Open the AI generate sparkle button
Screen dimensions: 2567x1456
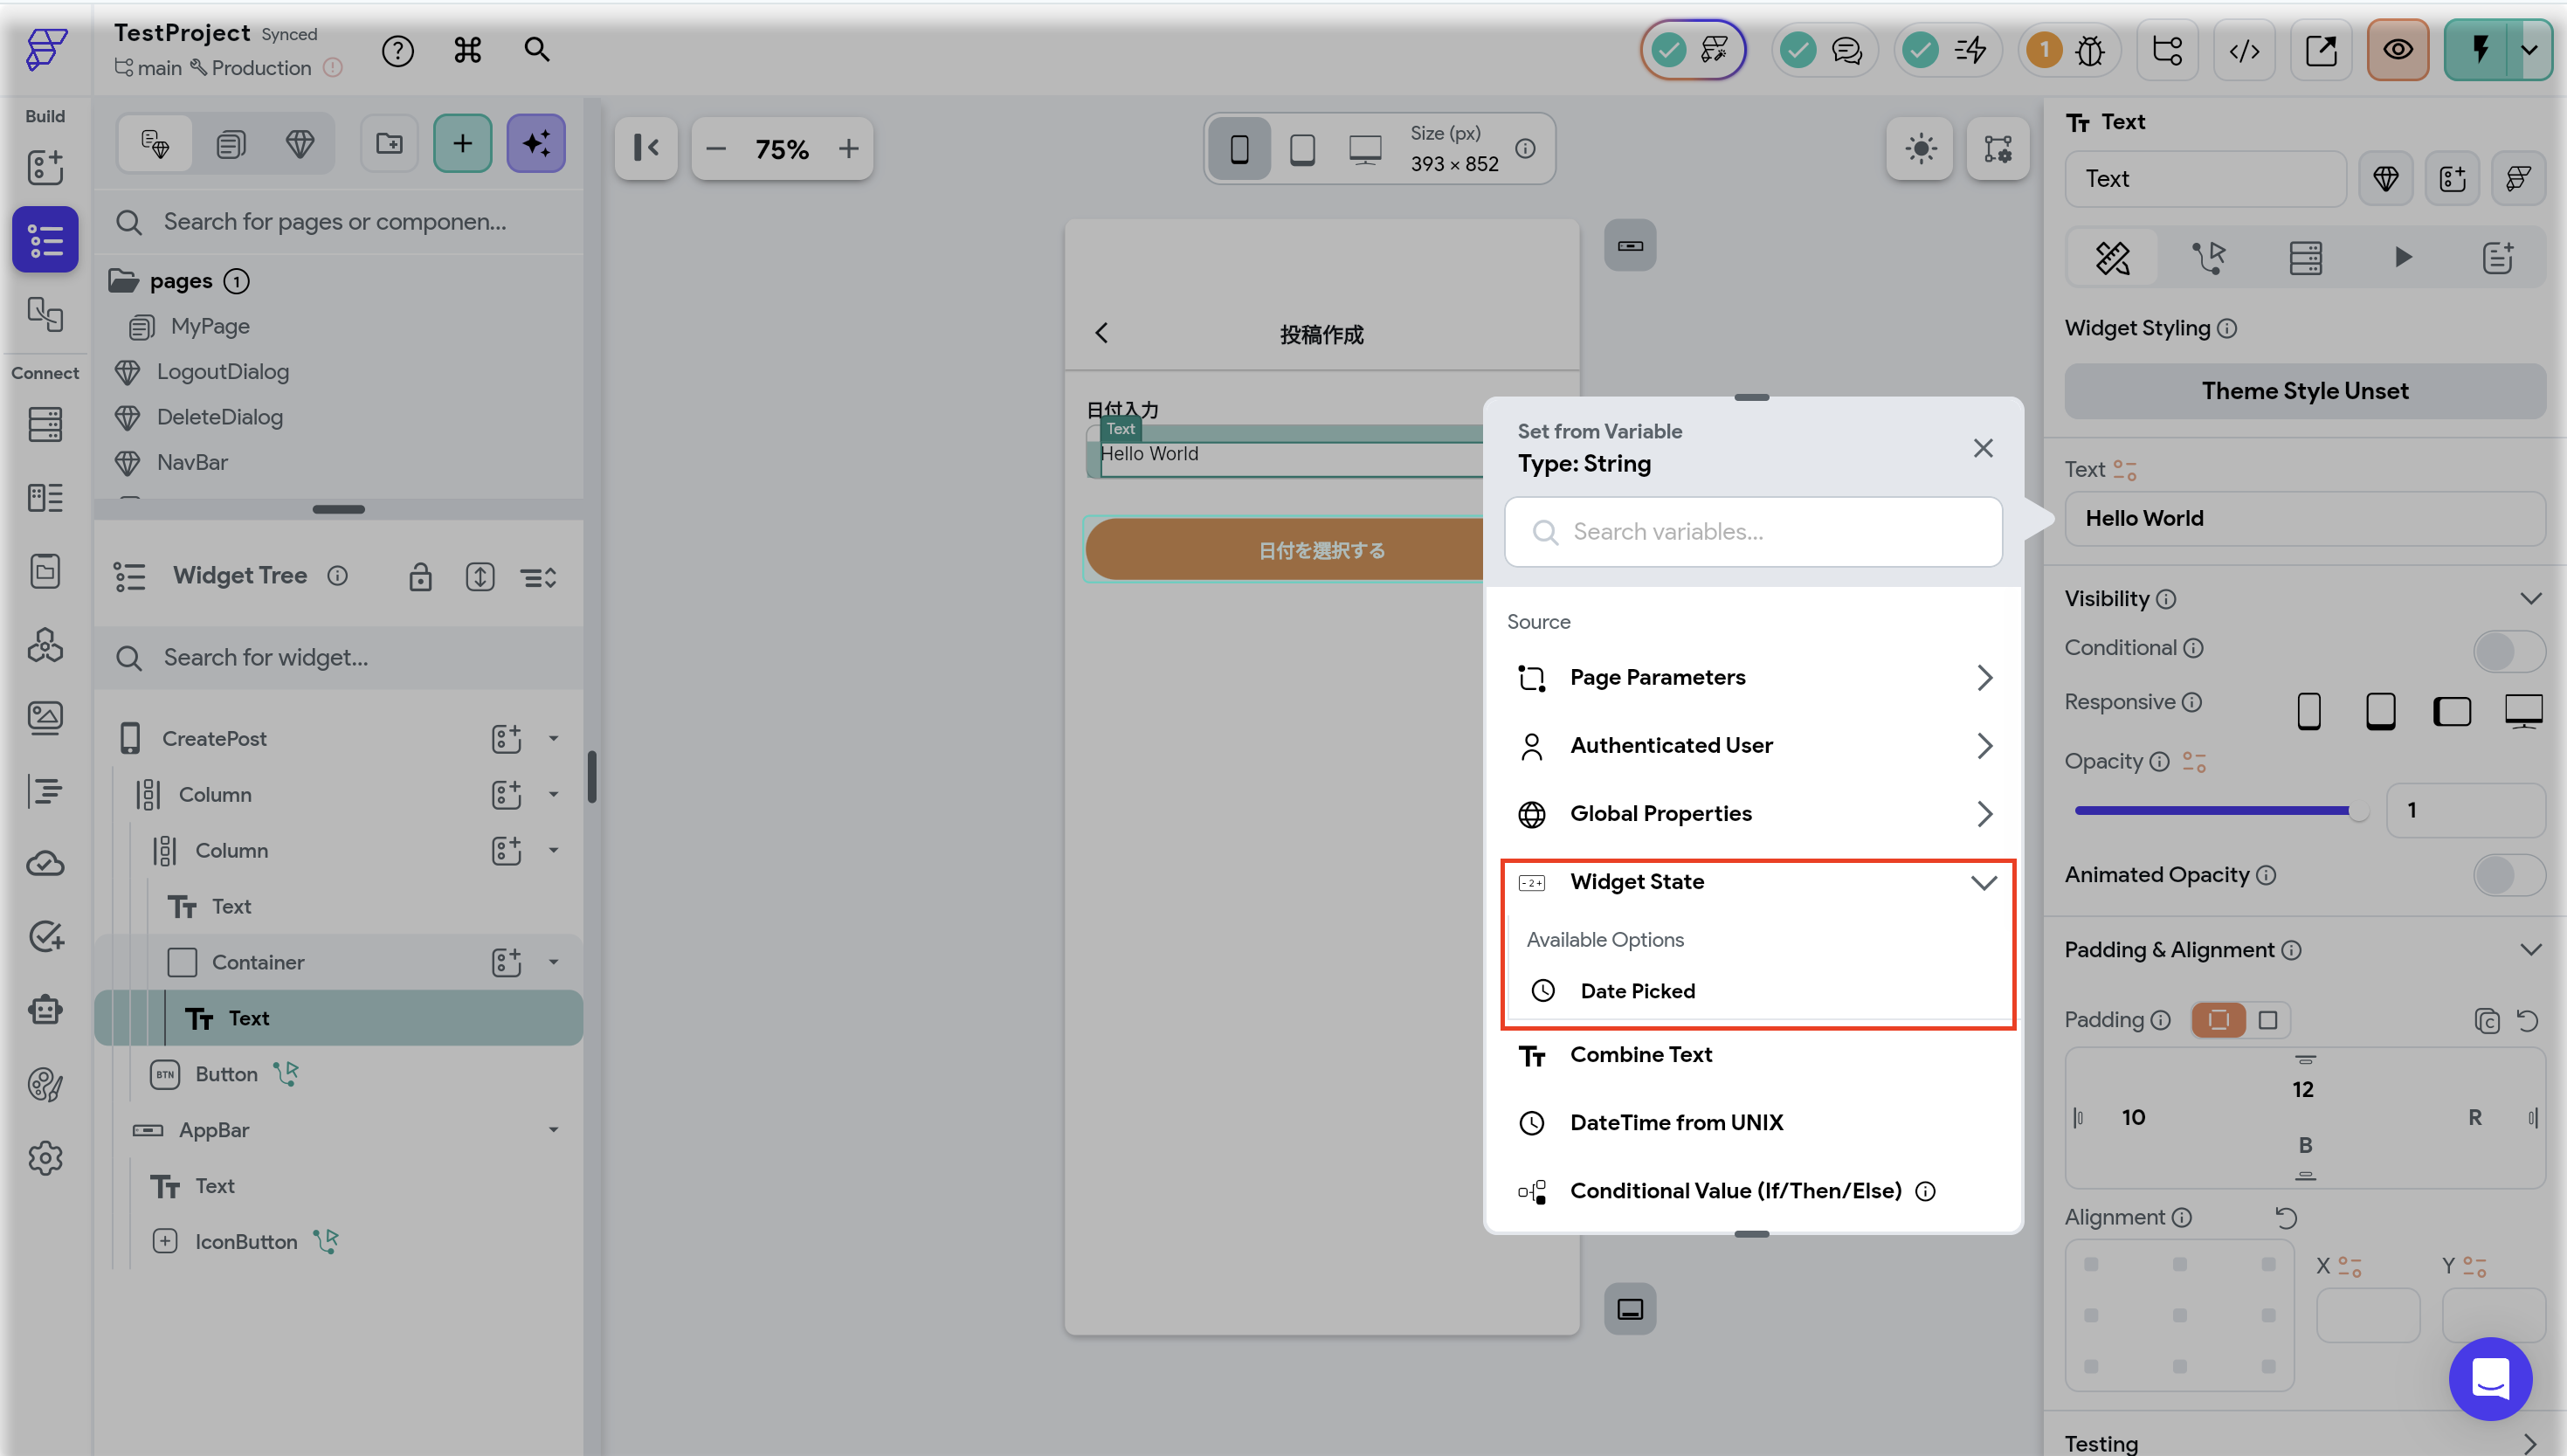[x=536, y=144]
